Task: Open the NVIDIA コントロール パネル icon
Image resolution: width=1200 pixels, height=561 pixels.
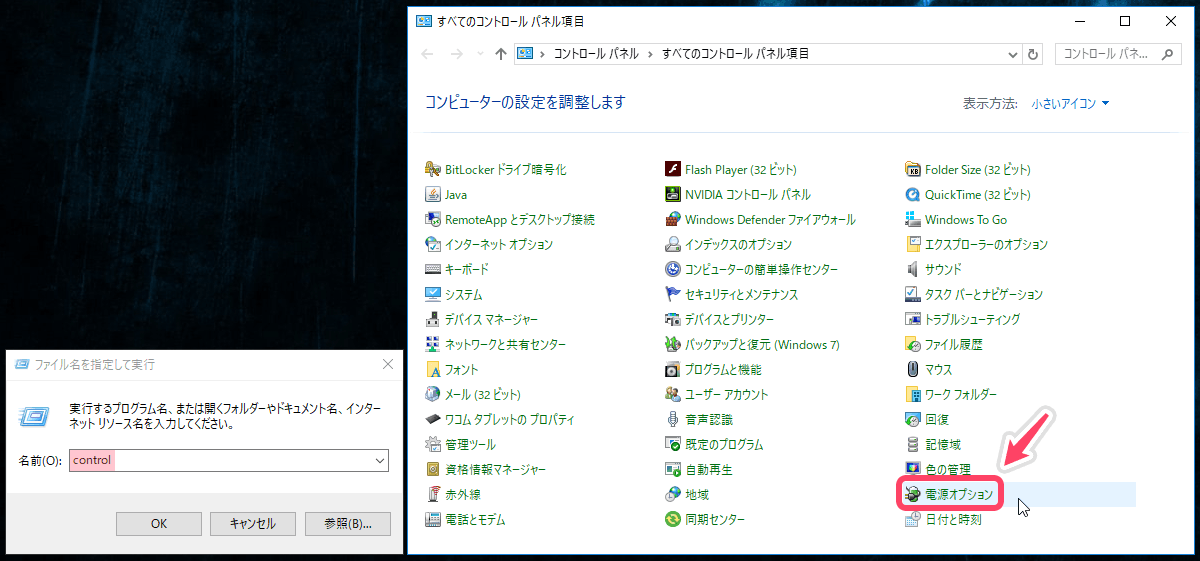Action: (673, 195)
